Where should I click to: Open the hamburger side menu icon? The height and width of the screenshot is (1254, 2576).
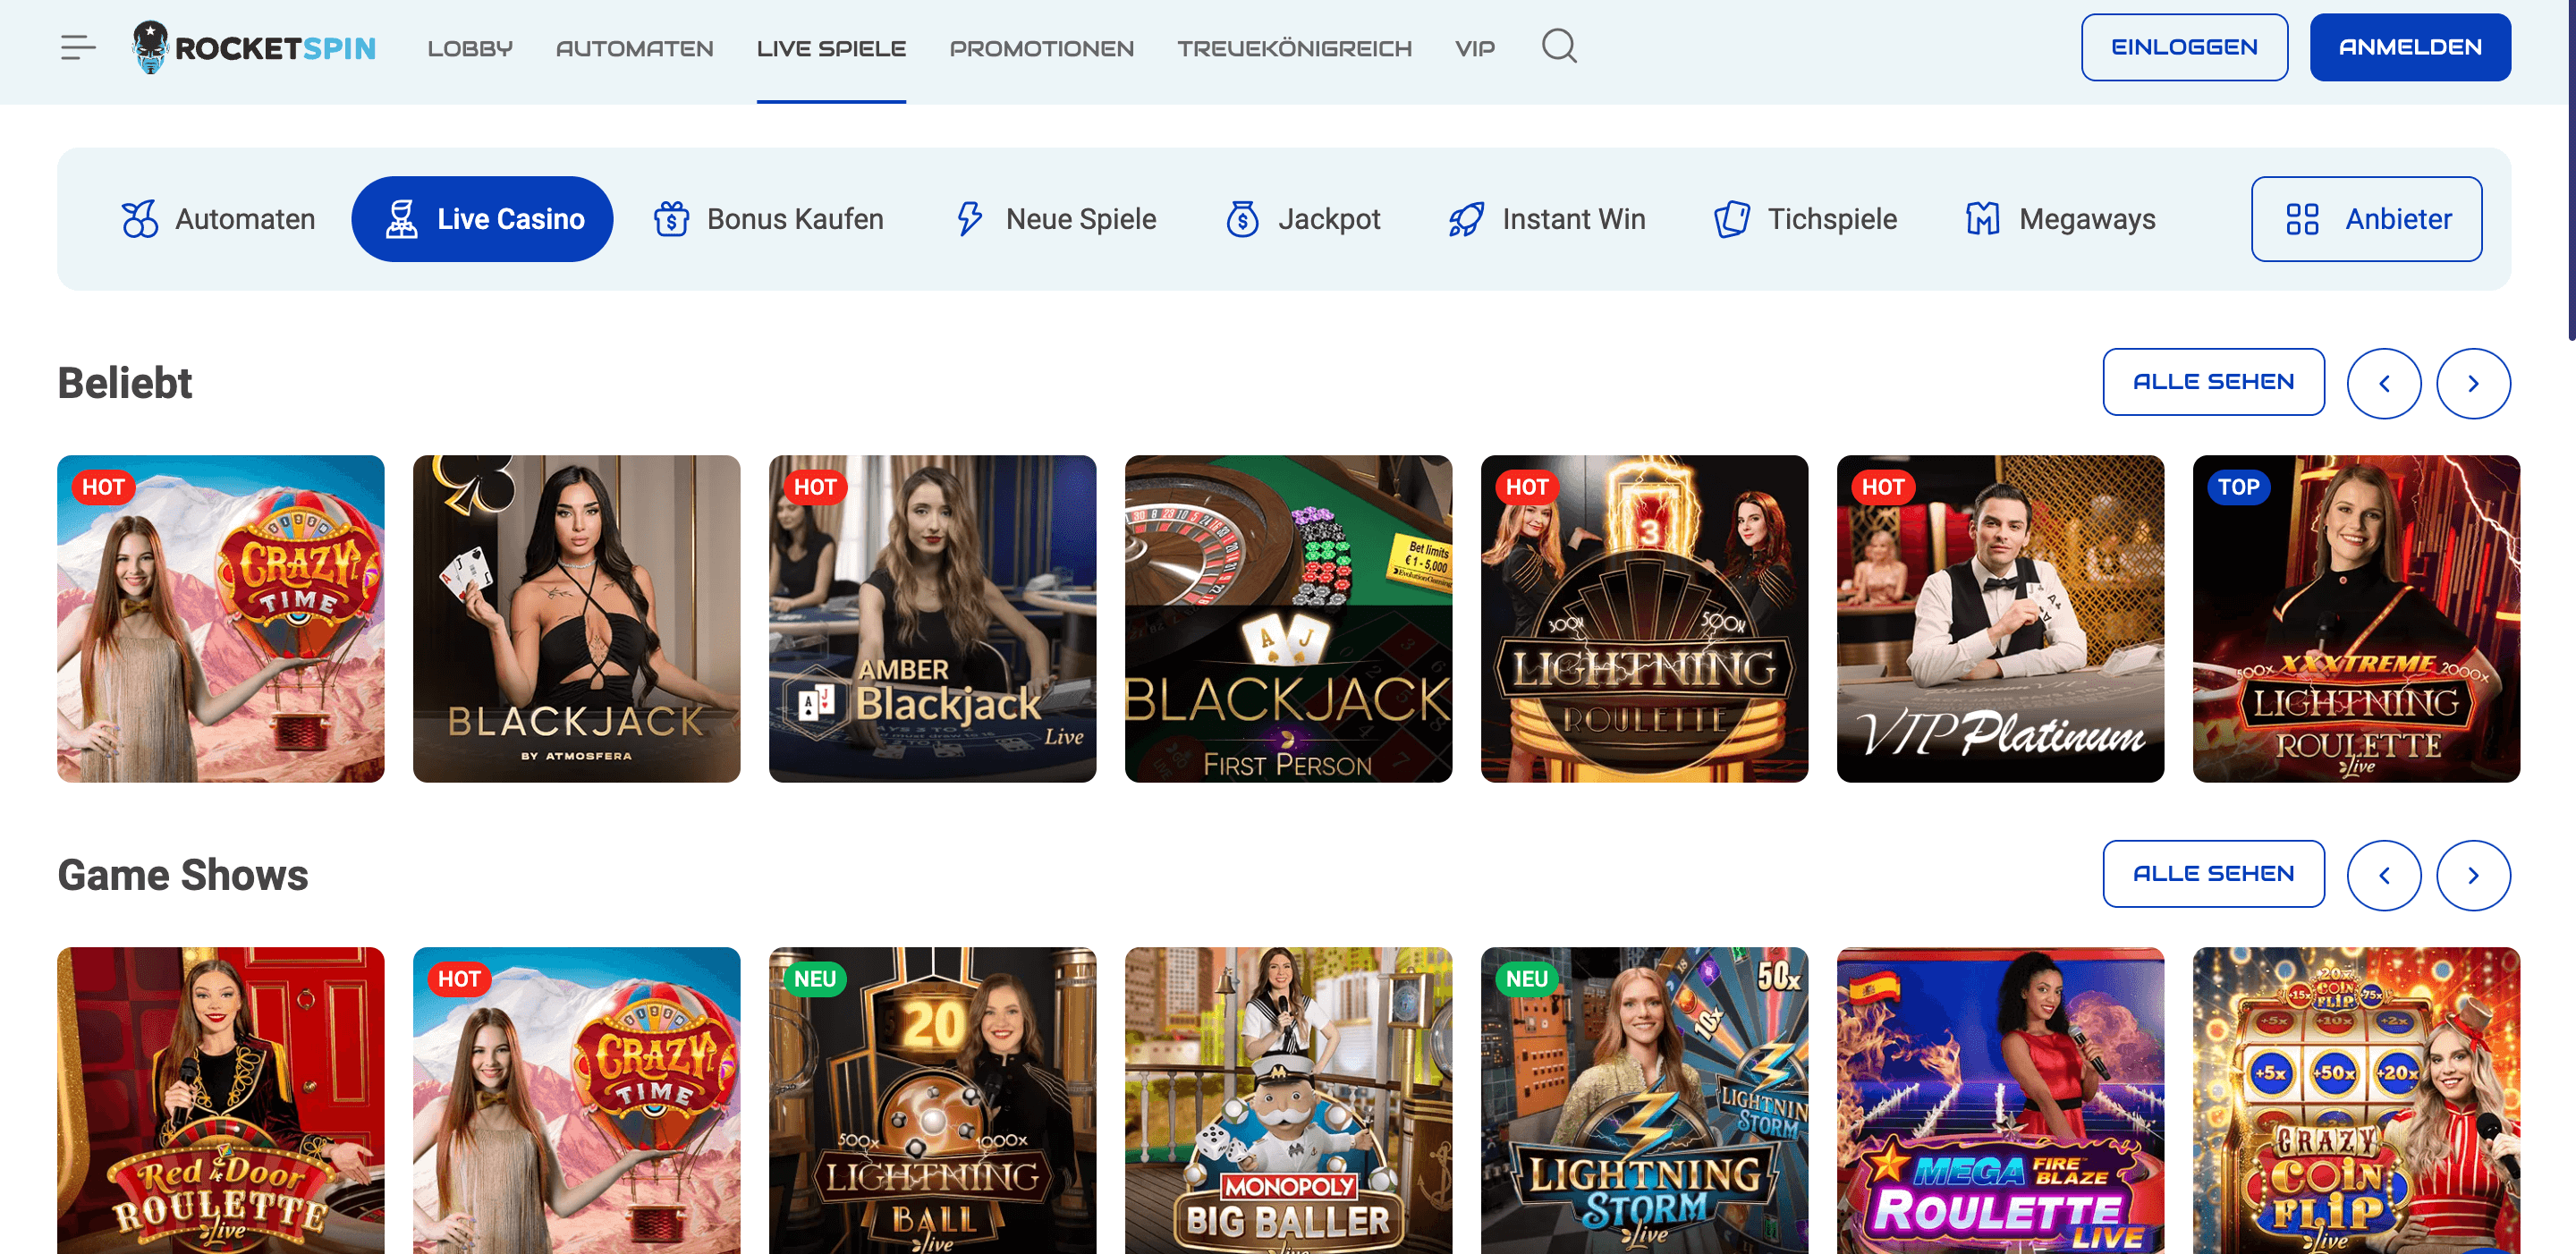click(77, 47)
